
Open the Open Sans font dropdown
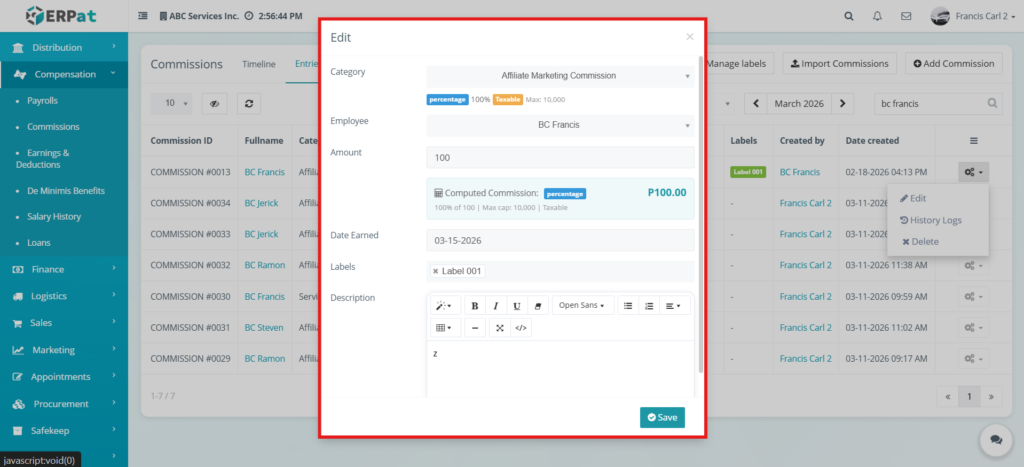tap(583, 306)
